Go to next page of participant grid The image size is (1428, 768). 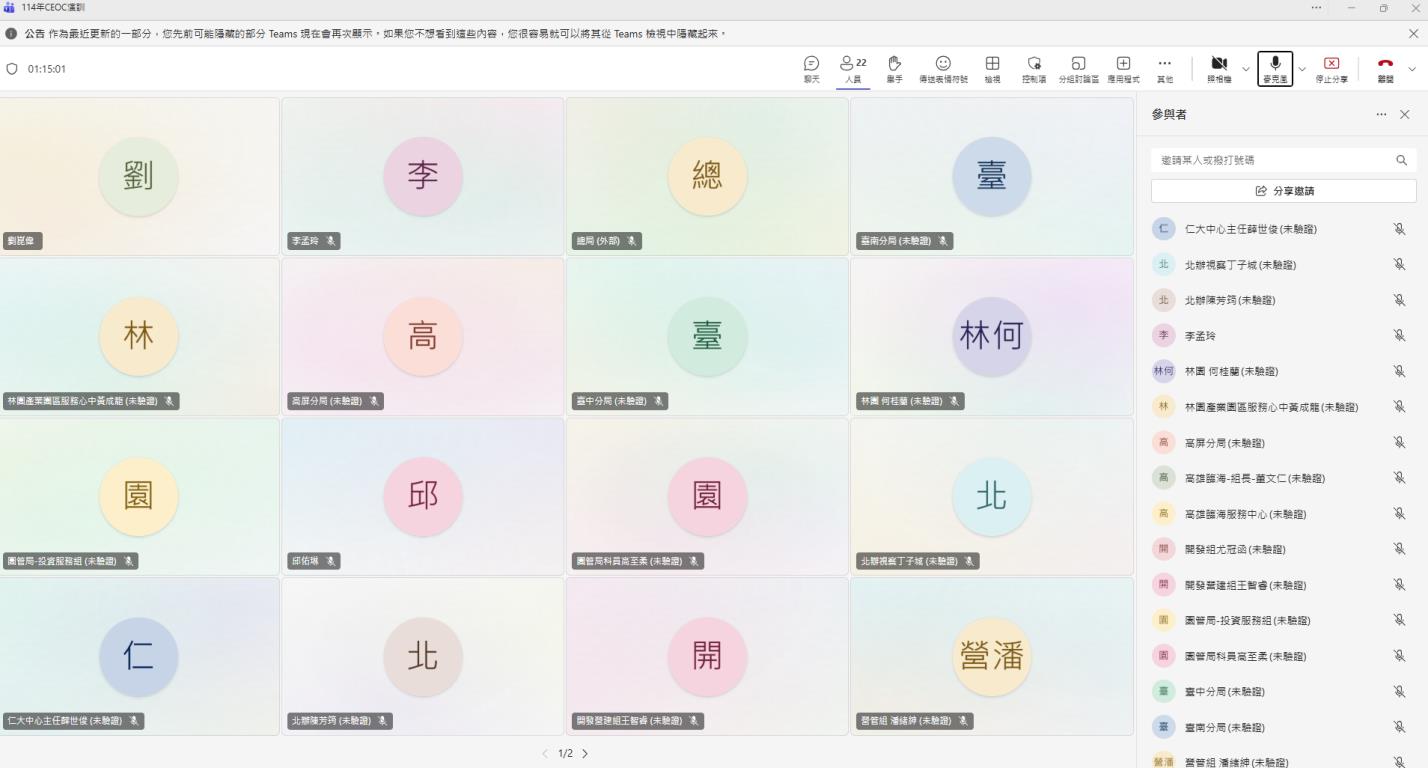tap(585, 753)
